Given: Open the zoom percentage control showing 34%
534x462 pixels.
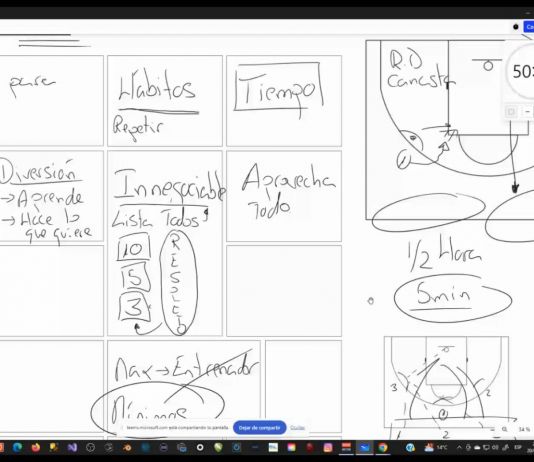Looking at the screenshot, I should click(x=524, y=429).
